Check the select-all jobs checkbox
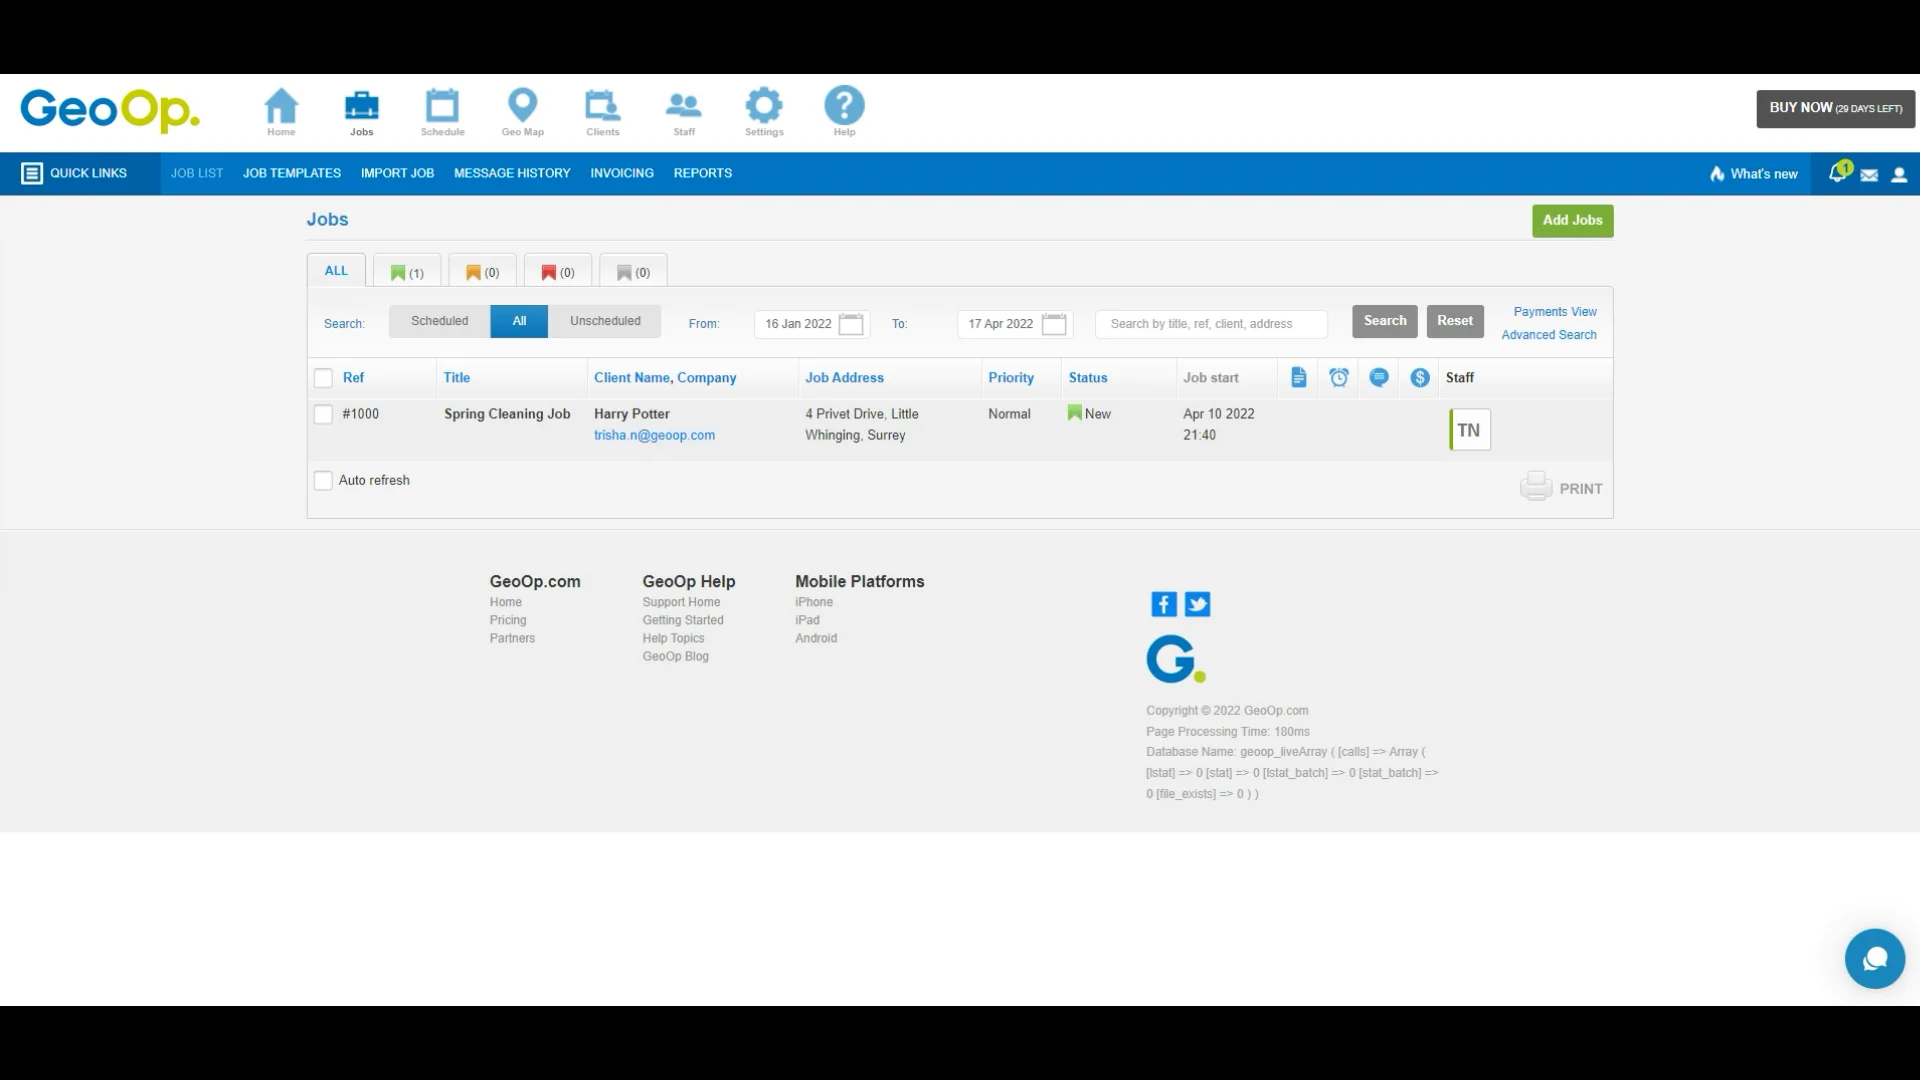This screenshot has width=1920, height=1080. coord(322,378)
